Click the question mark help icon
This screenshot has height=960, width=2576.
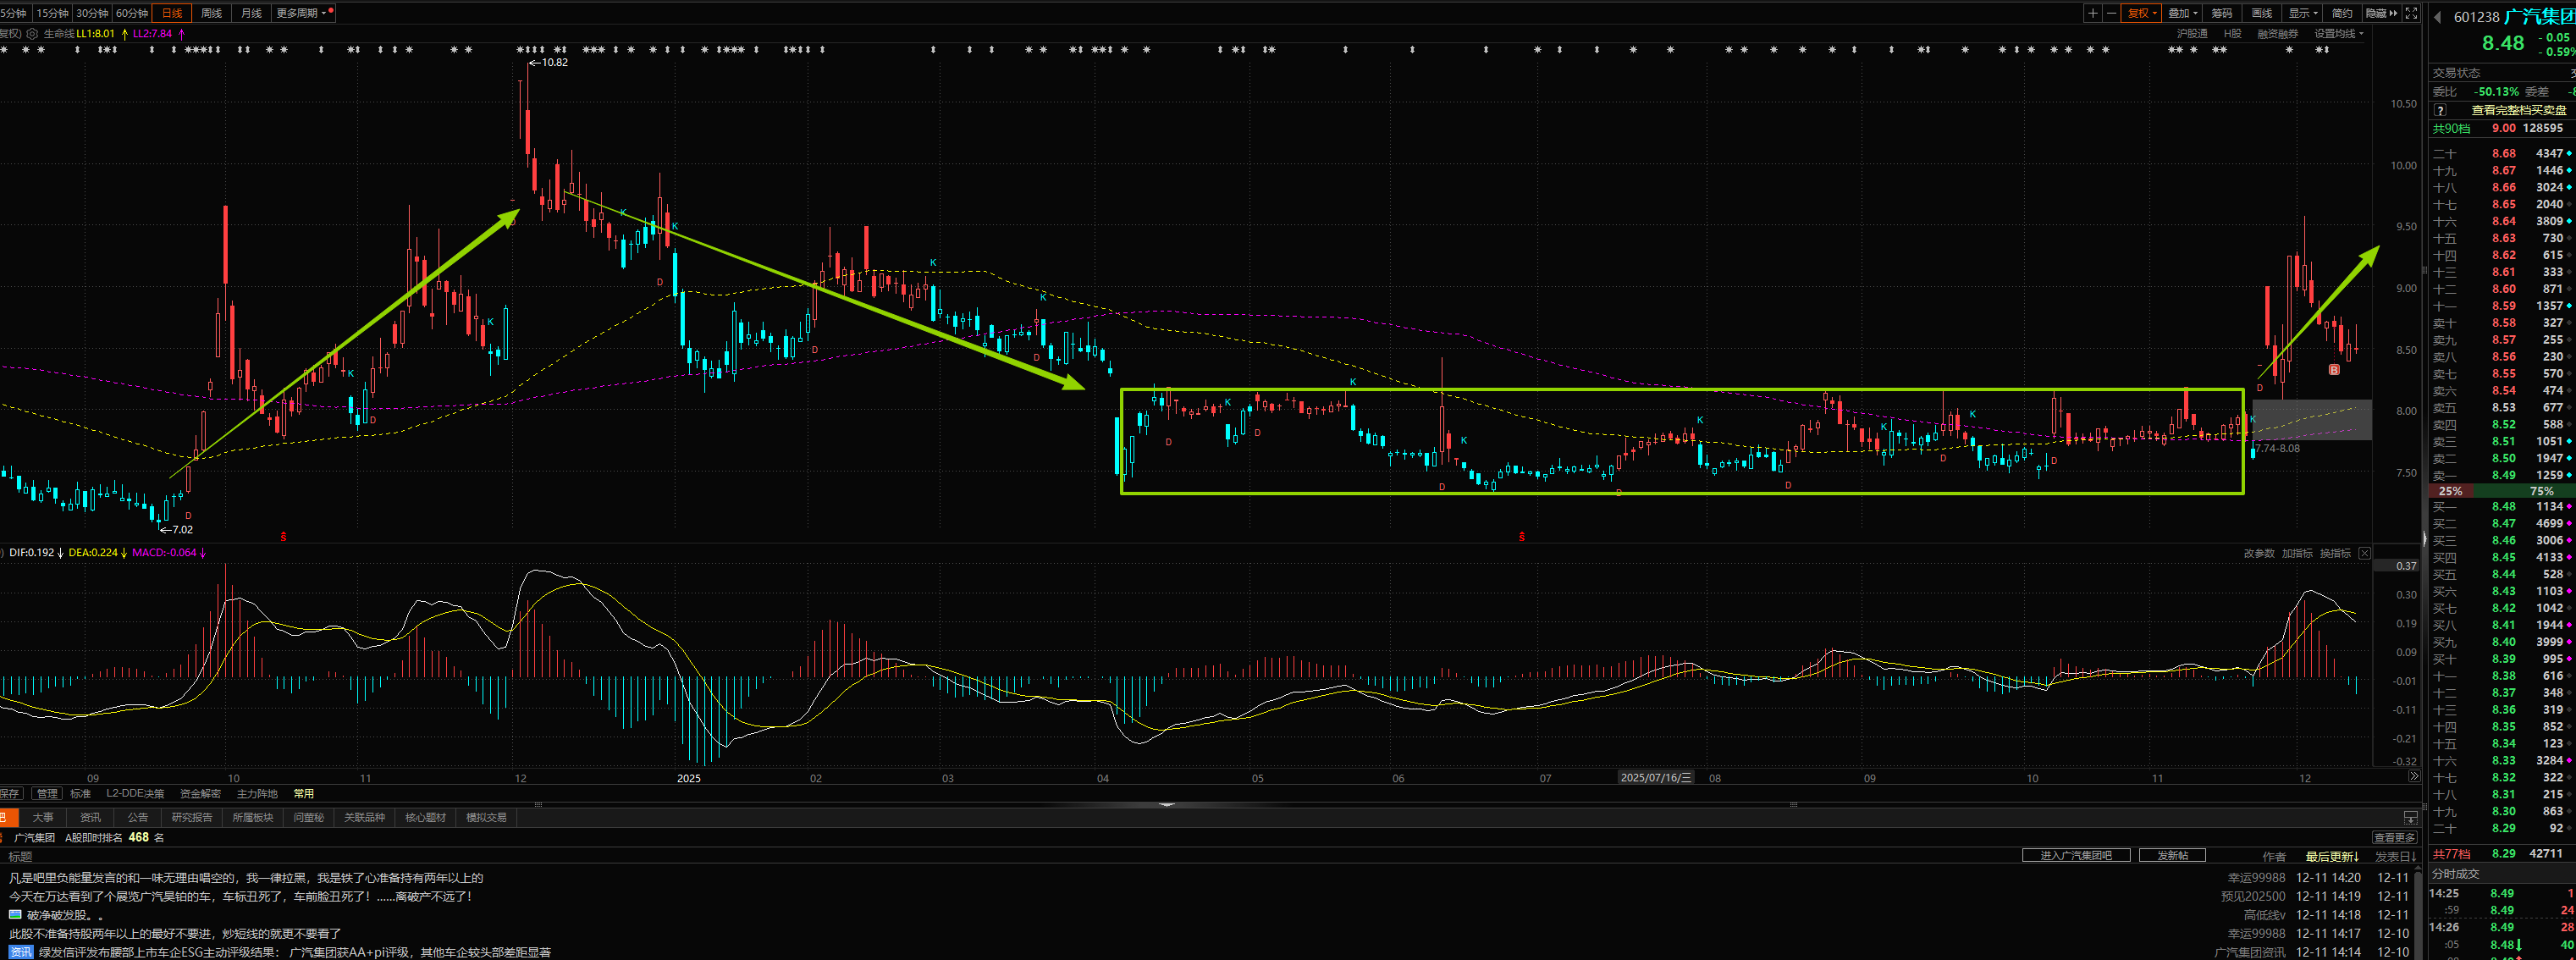point(2440,110)
